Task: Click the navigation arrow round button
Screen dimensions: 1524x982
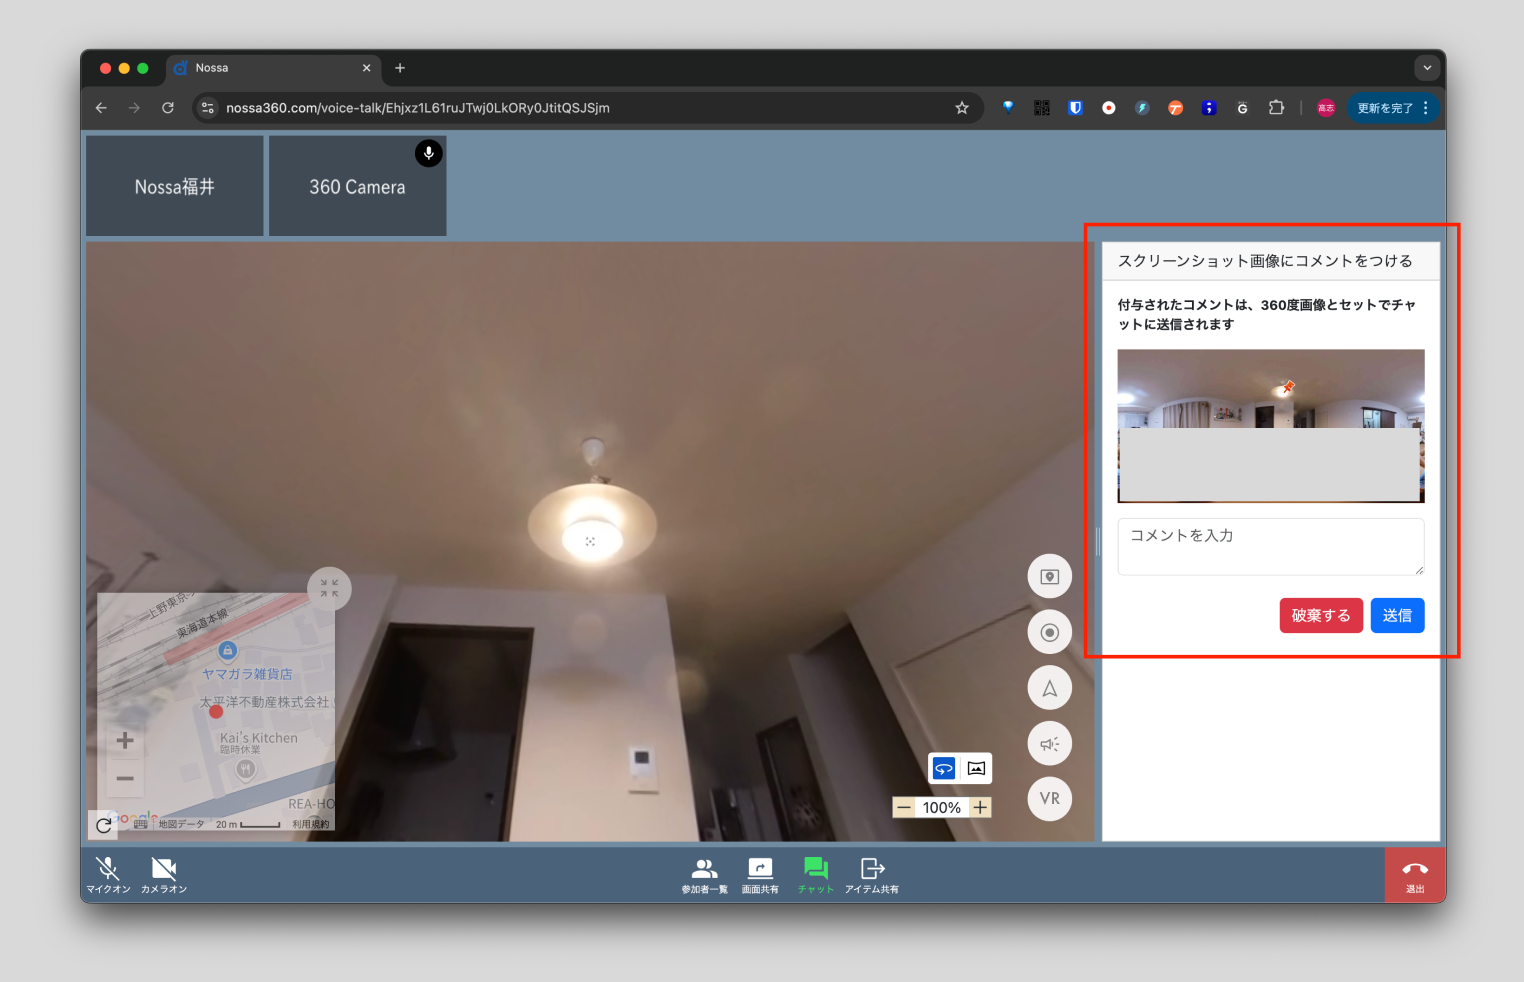Action: 1050,688
